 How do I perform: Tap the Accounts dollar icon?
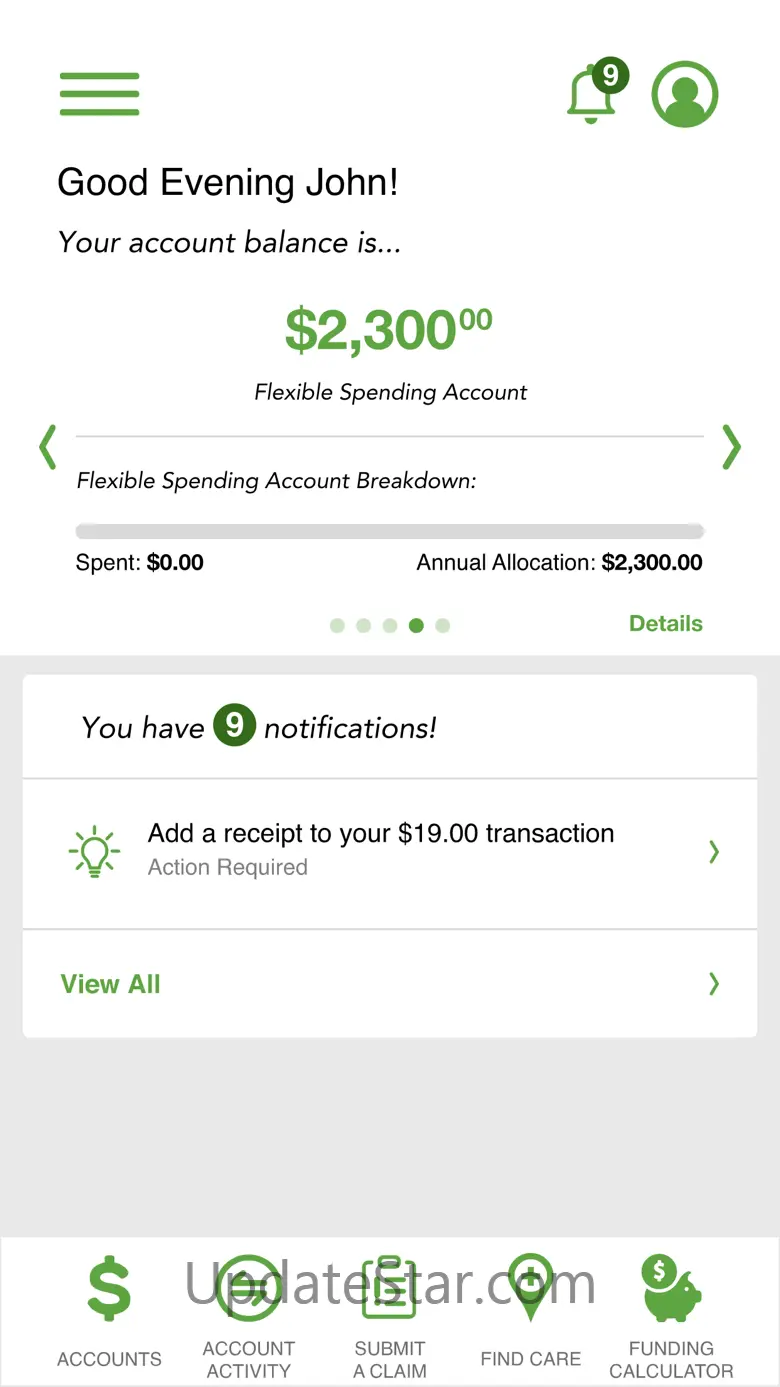109,1290
